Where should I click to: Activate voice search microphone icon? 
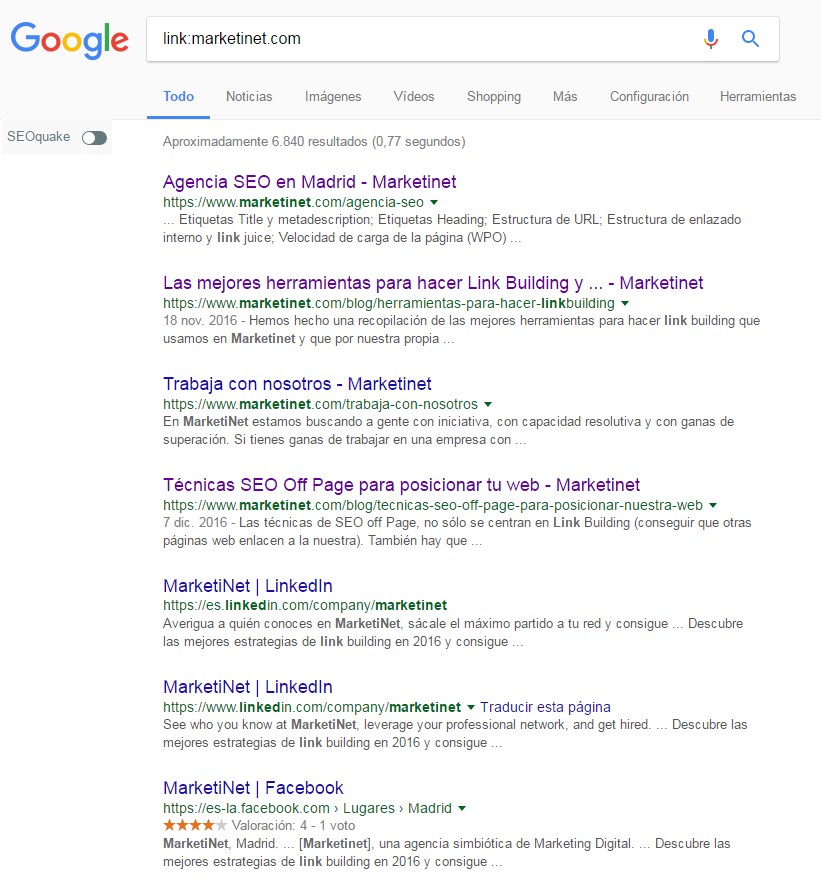tap(711, 39)
